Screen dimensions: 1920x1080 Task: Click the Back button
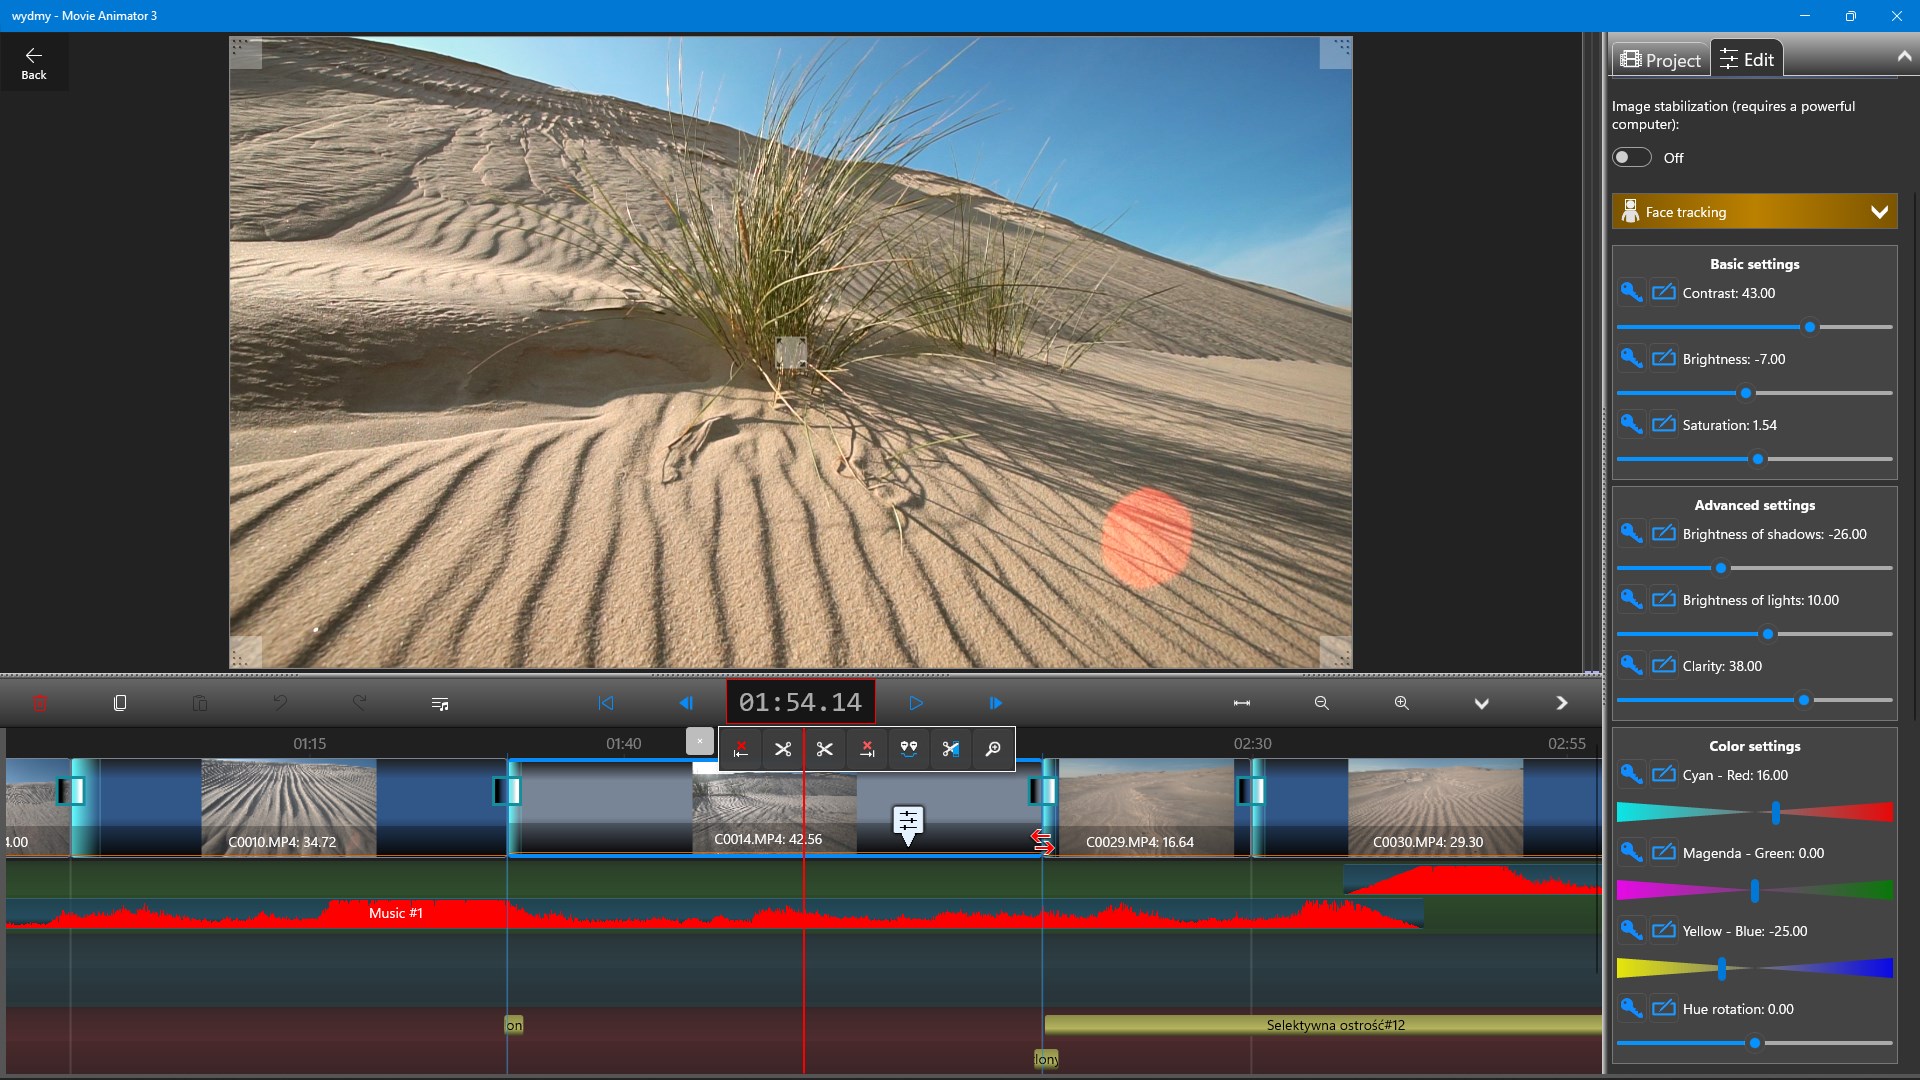[34, 62]
